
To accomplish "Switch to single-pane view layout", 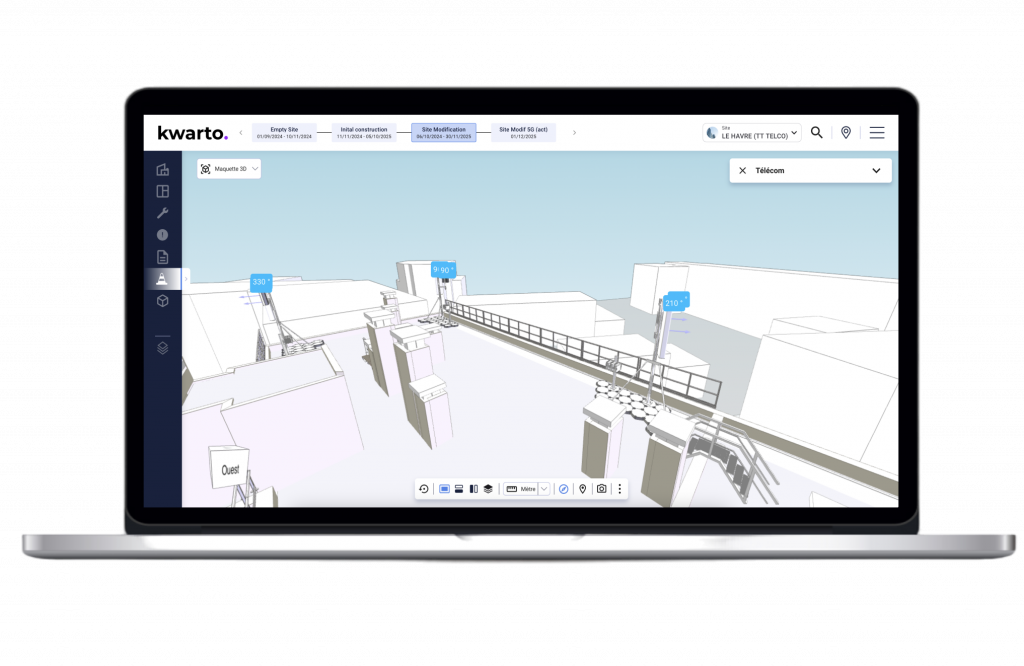I will pyautogui.click(x=444, y=489).
